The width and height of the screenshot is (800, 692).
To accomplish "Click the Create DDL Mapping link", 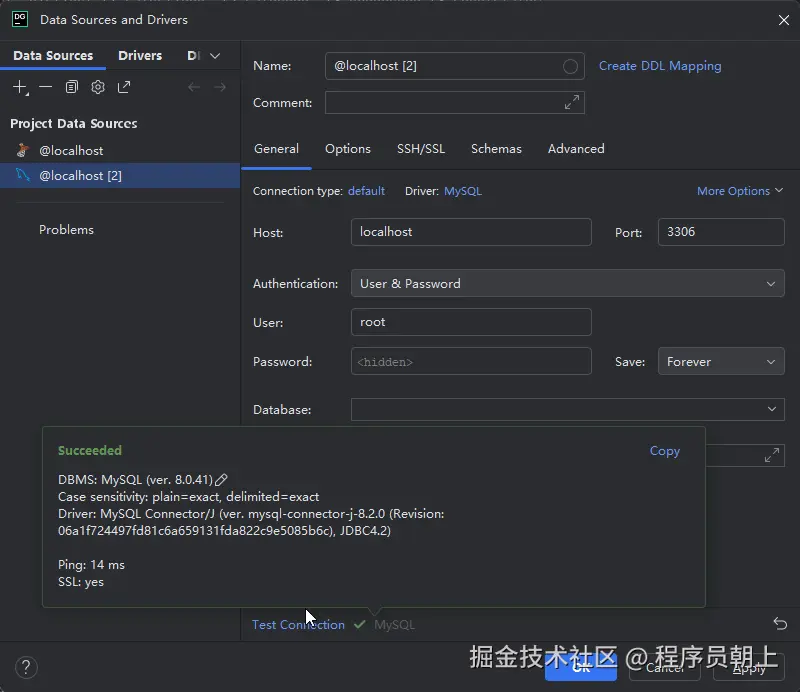I will (660, 66).
